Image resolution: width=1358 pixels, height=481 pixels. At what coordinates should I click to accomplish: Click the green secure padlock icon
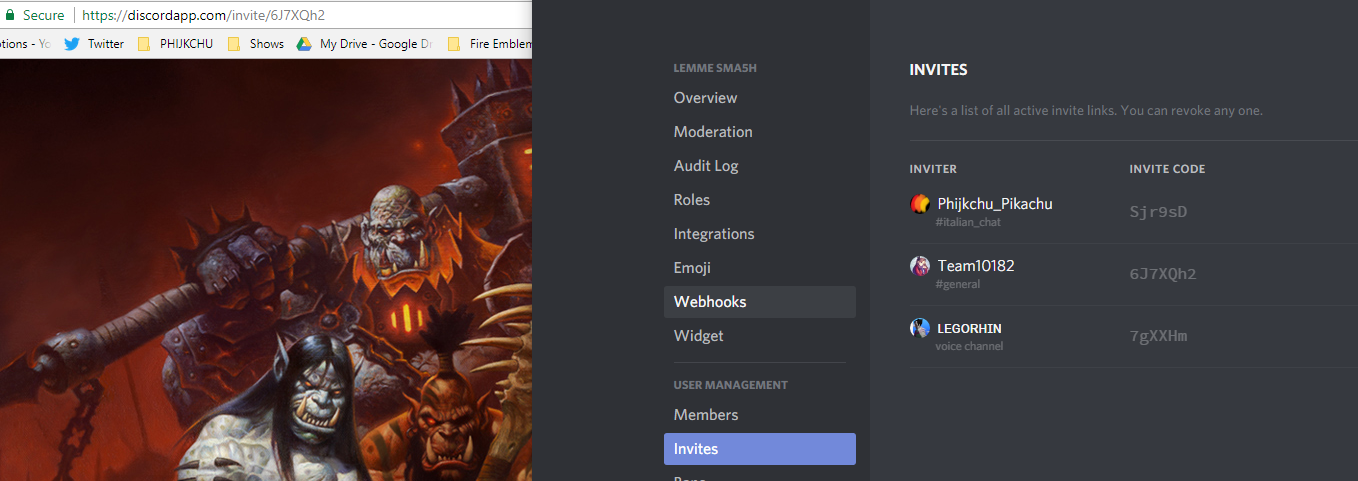pos(10,15)
